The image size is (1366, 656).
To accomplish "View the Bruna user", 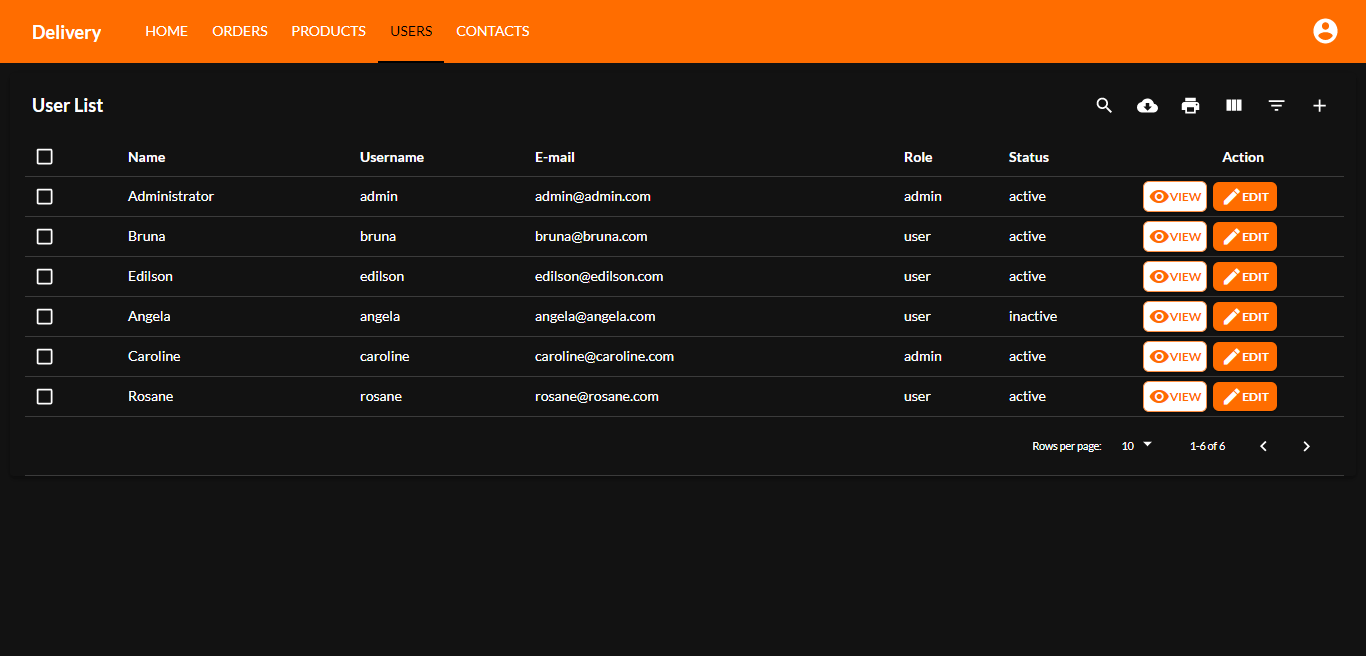I will pos(1175,237).
